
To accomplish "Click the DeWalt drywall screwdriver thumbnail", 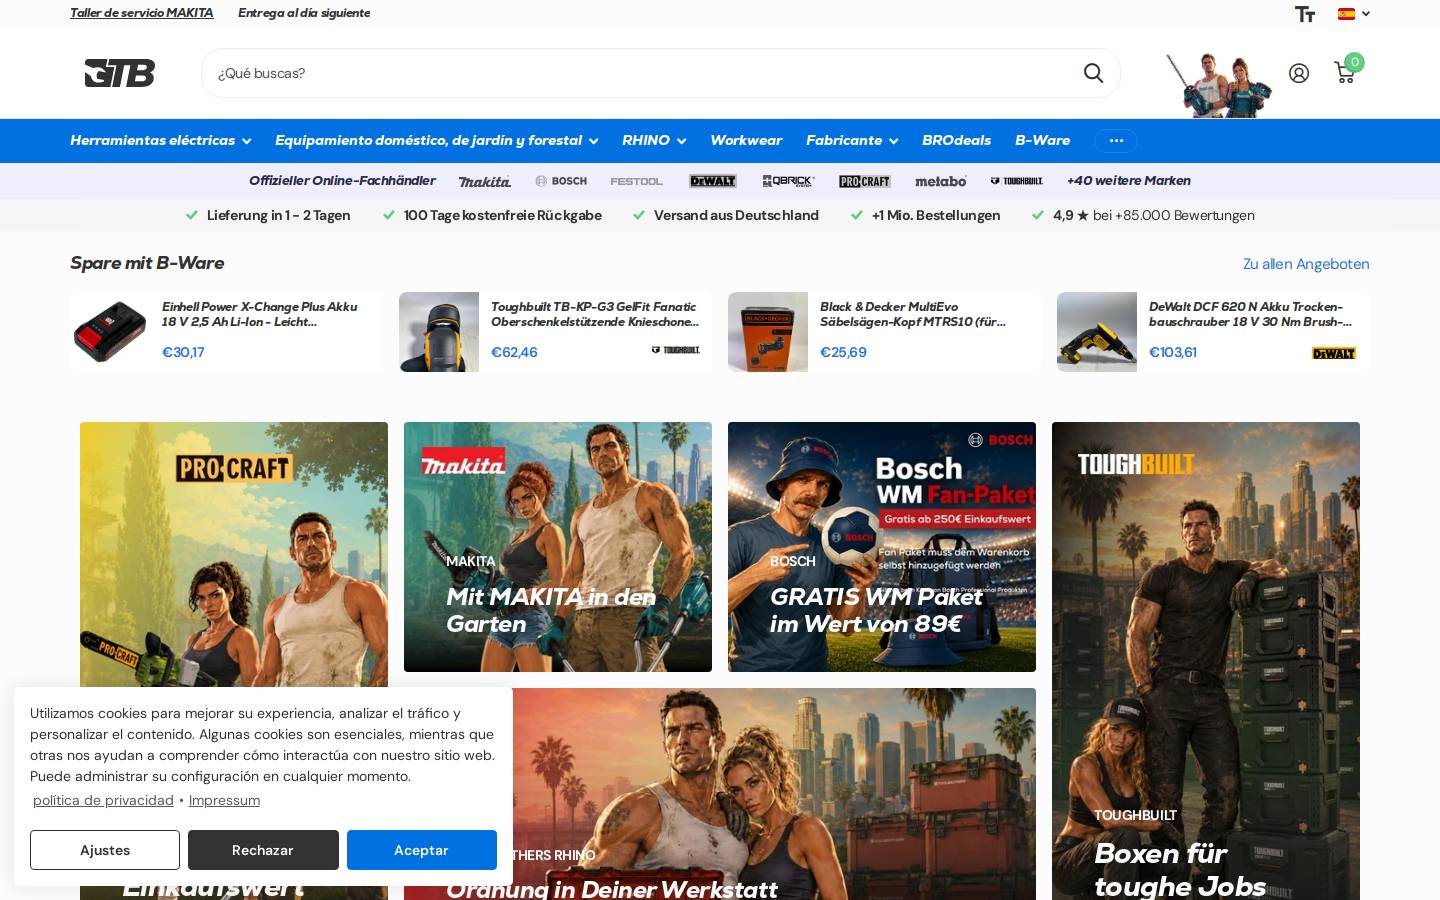I will tap(1097, 332).
